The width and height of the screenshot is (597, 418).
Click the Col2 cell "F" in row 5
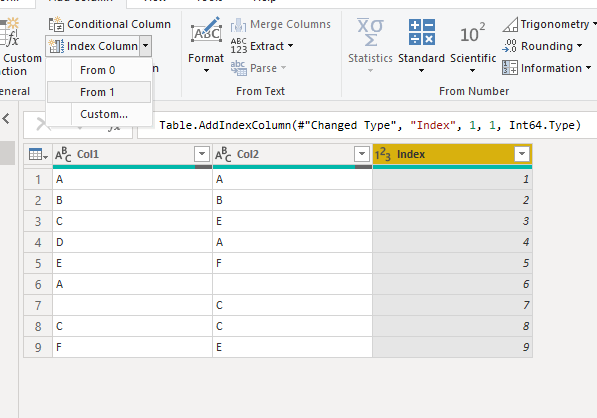(292, 263)
